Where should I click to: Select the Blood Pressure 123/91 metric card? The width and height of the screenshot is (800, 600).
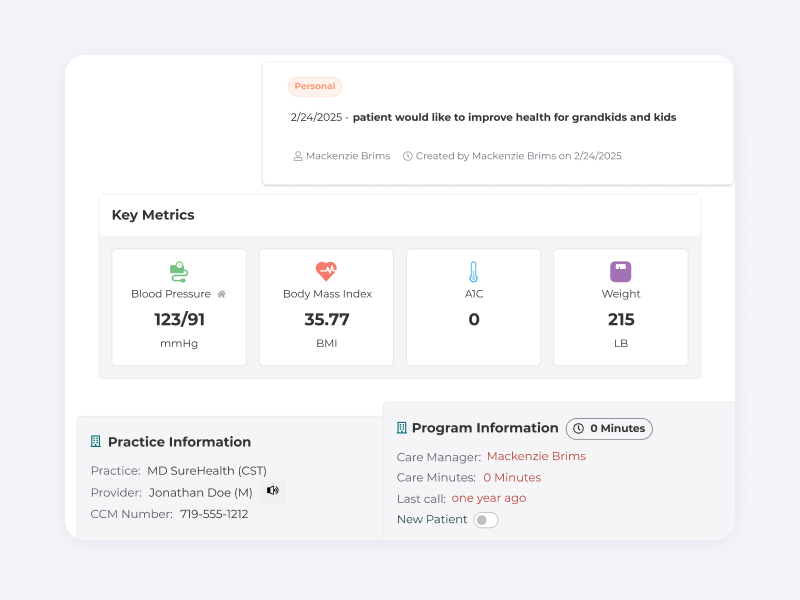tap(178, 307)
